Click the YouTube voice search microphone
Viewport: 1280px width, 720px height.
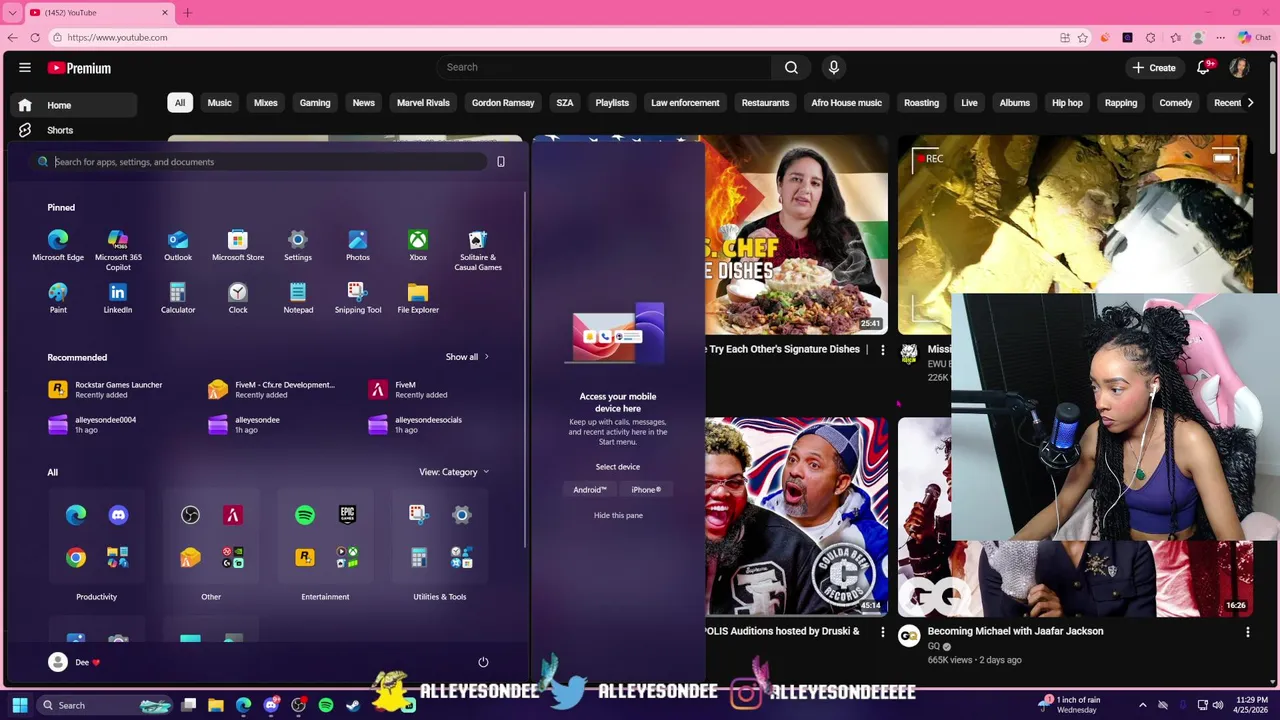(833, 67)
